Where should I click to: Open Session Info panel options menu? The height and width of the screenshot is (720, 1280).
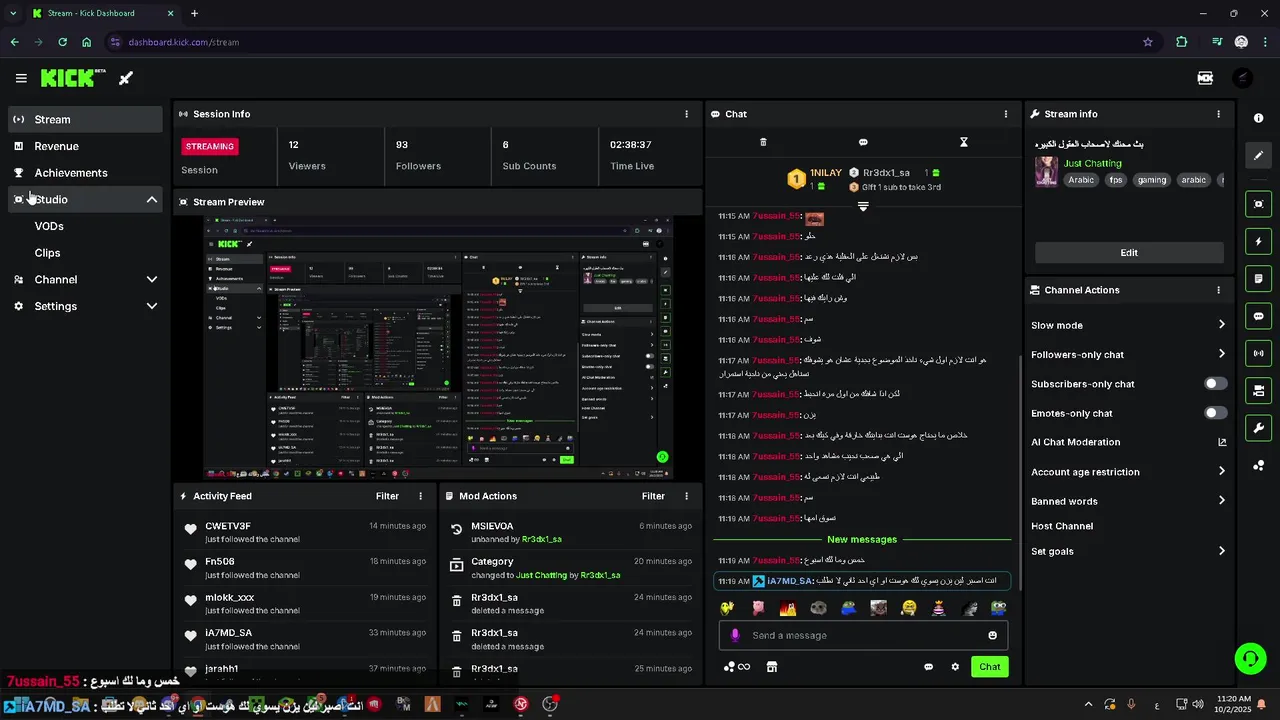686,114
